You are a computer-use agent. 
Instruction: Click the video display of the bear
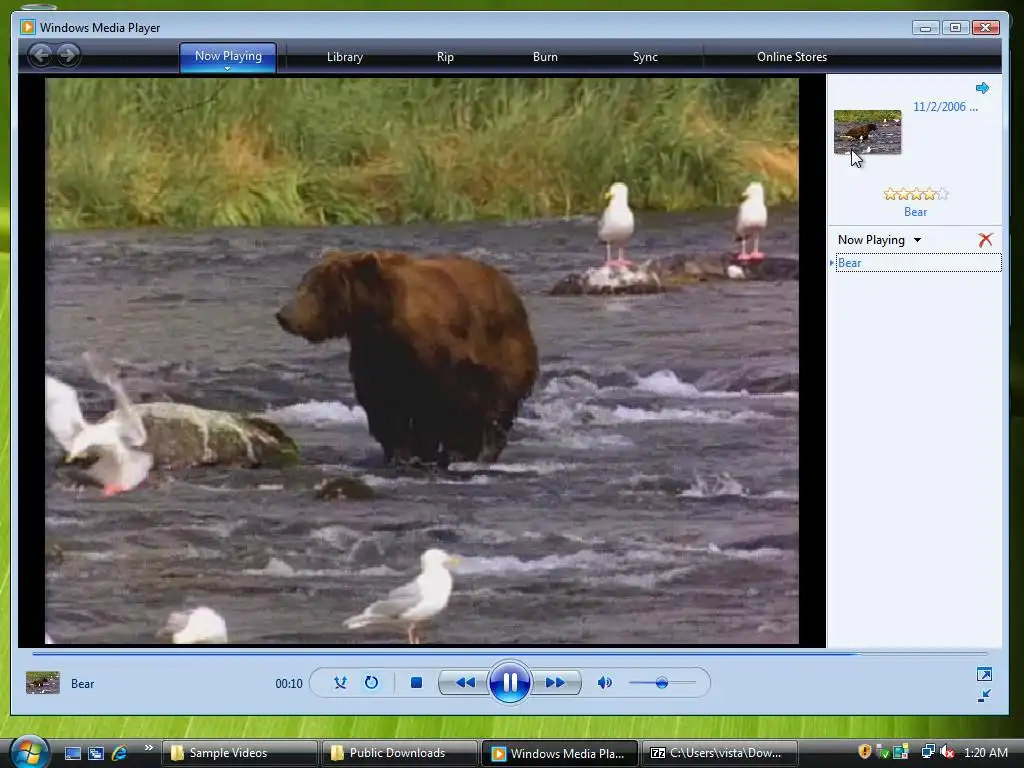[x=422, y=361]
